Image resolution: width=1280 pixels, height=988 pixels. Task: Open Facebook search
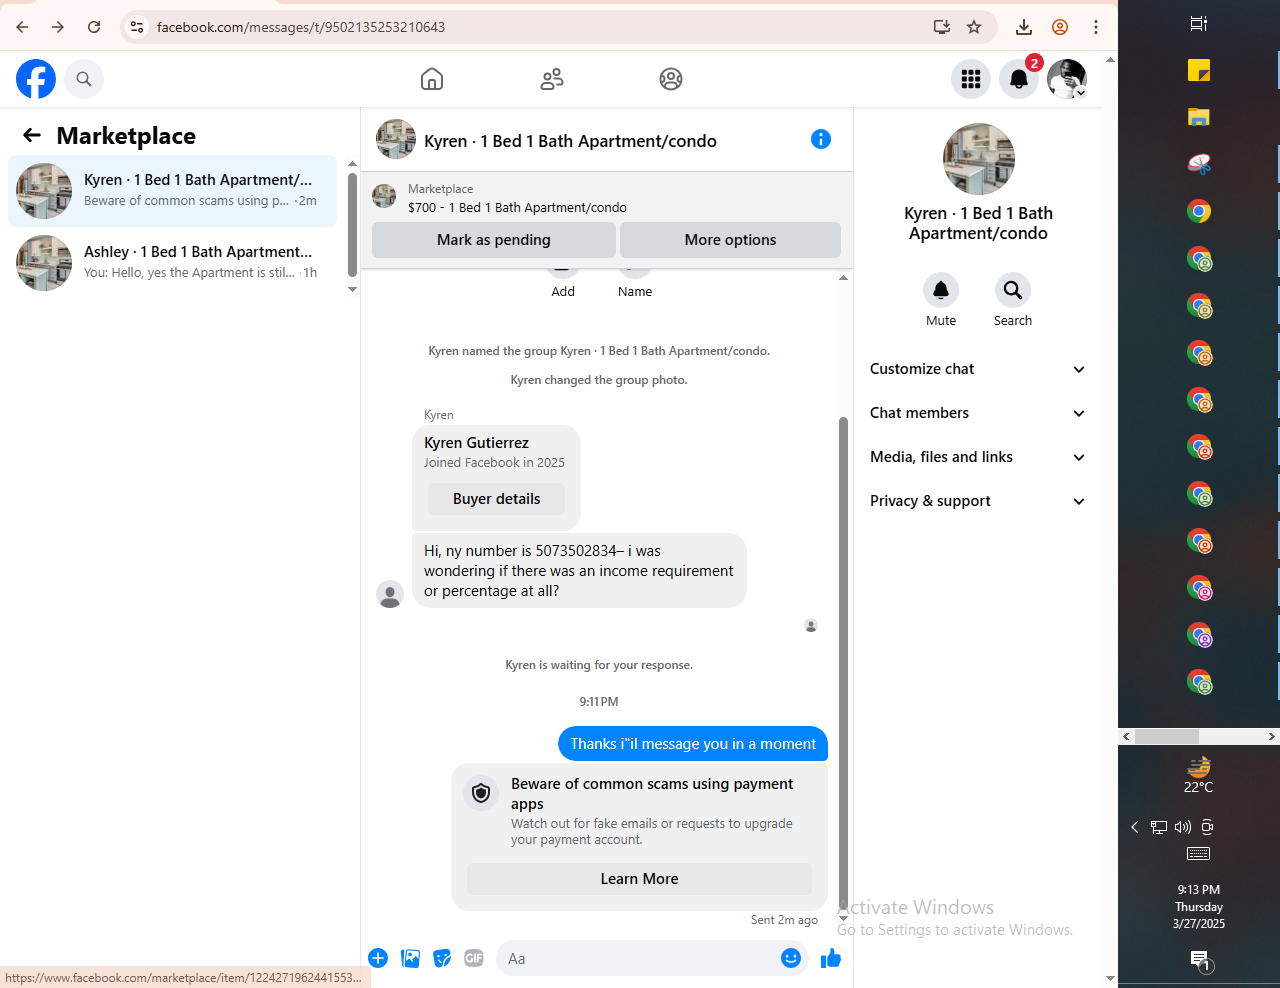84,79
